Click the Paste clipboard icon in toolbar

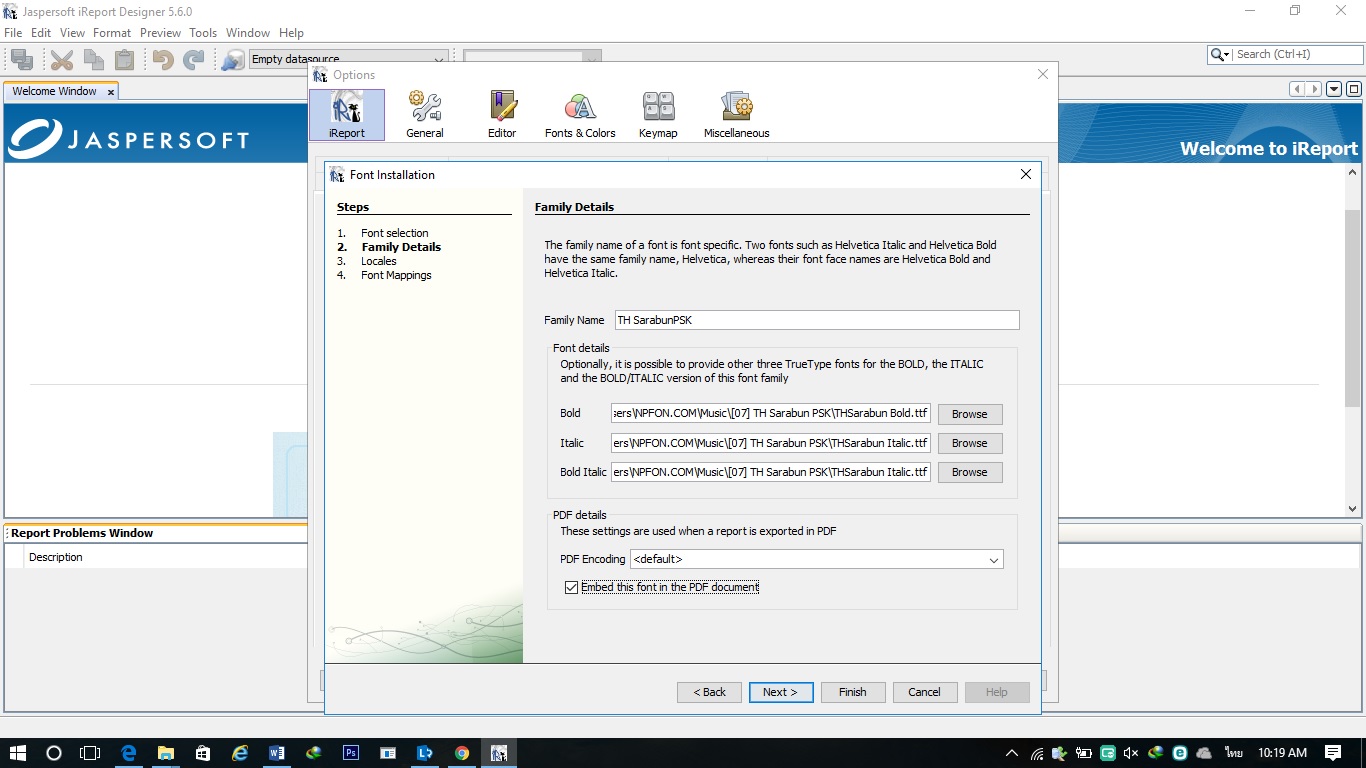pyautogui.click(x=124, y=60)
